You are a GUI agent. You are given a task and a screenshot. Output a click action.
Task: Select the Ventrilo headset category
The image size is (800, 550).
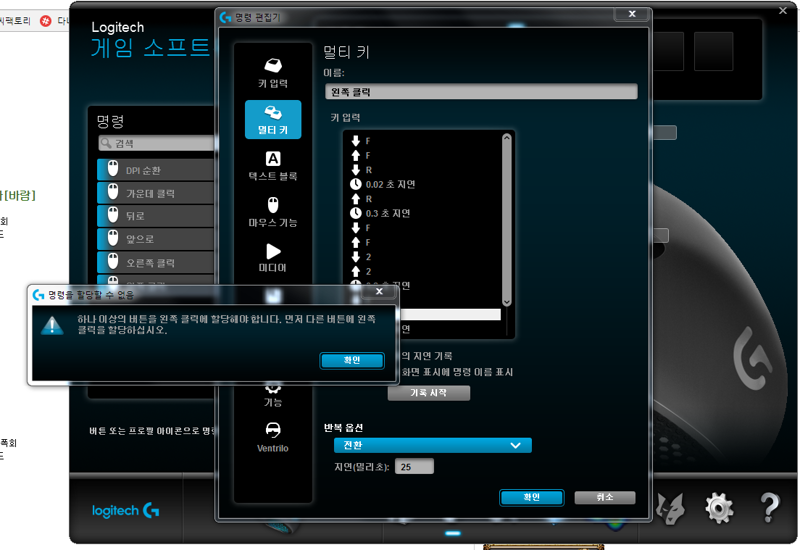(273, 438)
